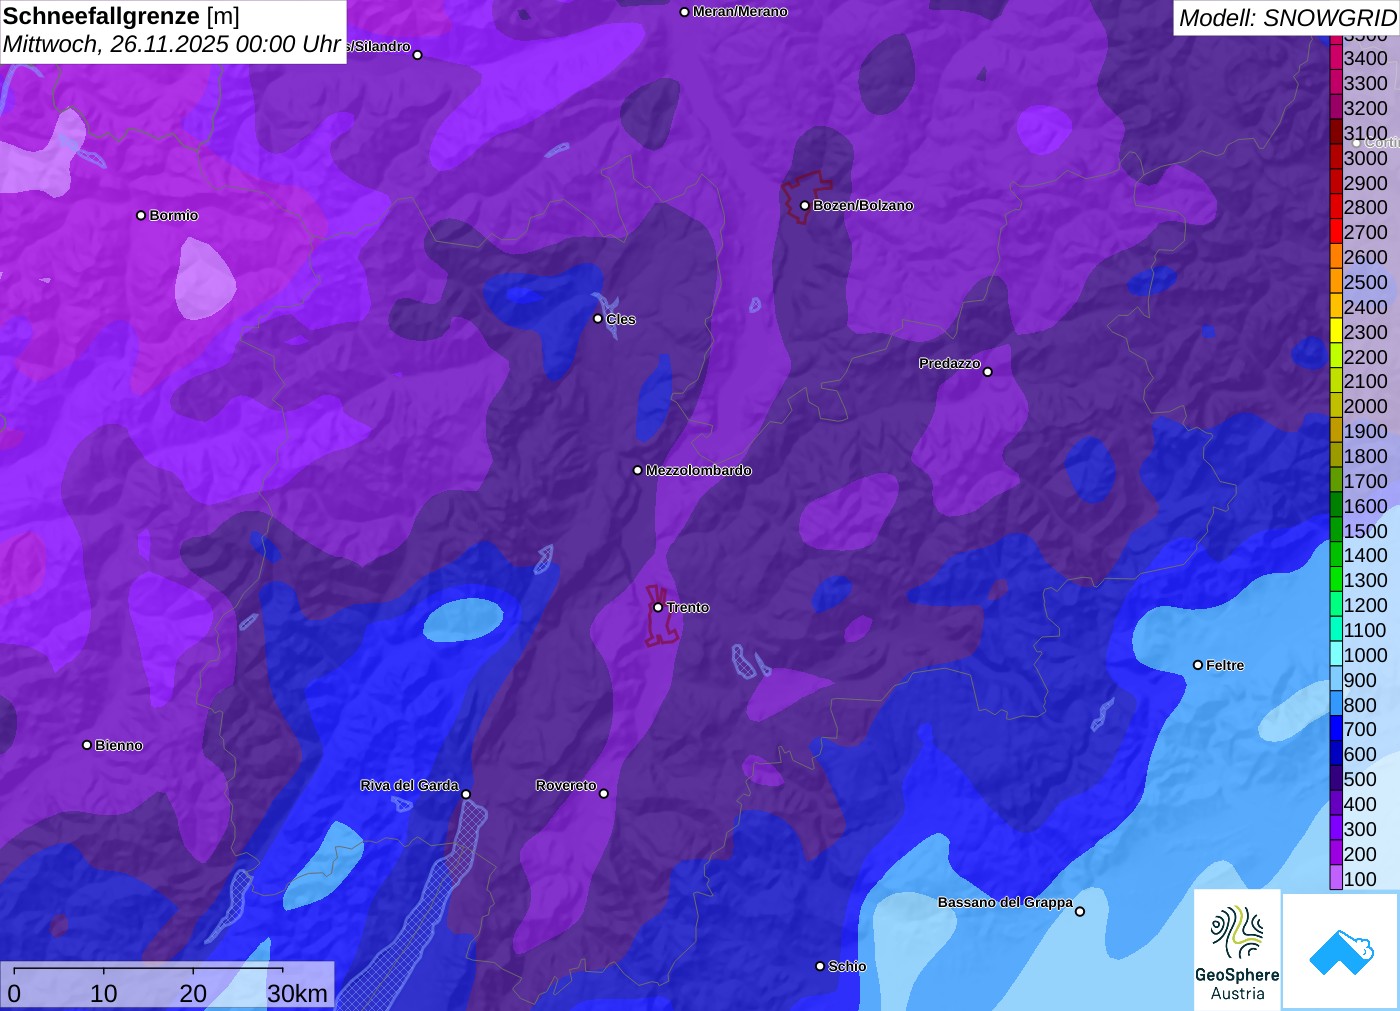Click the Feltre label text

click(x=1225, y=665)
